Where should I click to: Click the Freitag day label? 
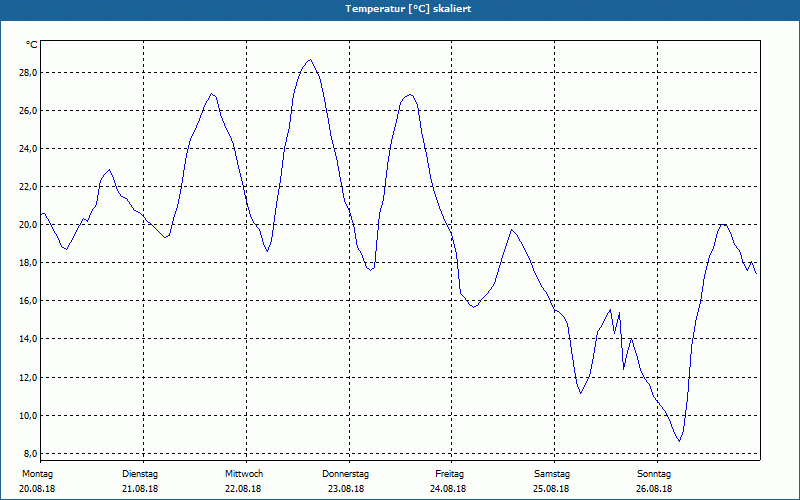click(x=449, y=474)
